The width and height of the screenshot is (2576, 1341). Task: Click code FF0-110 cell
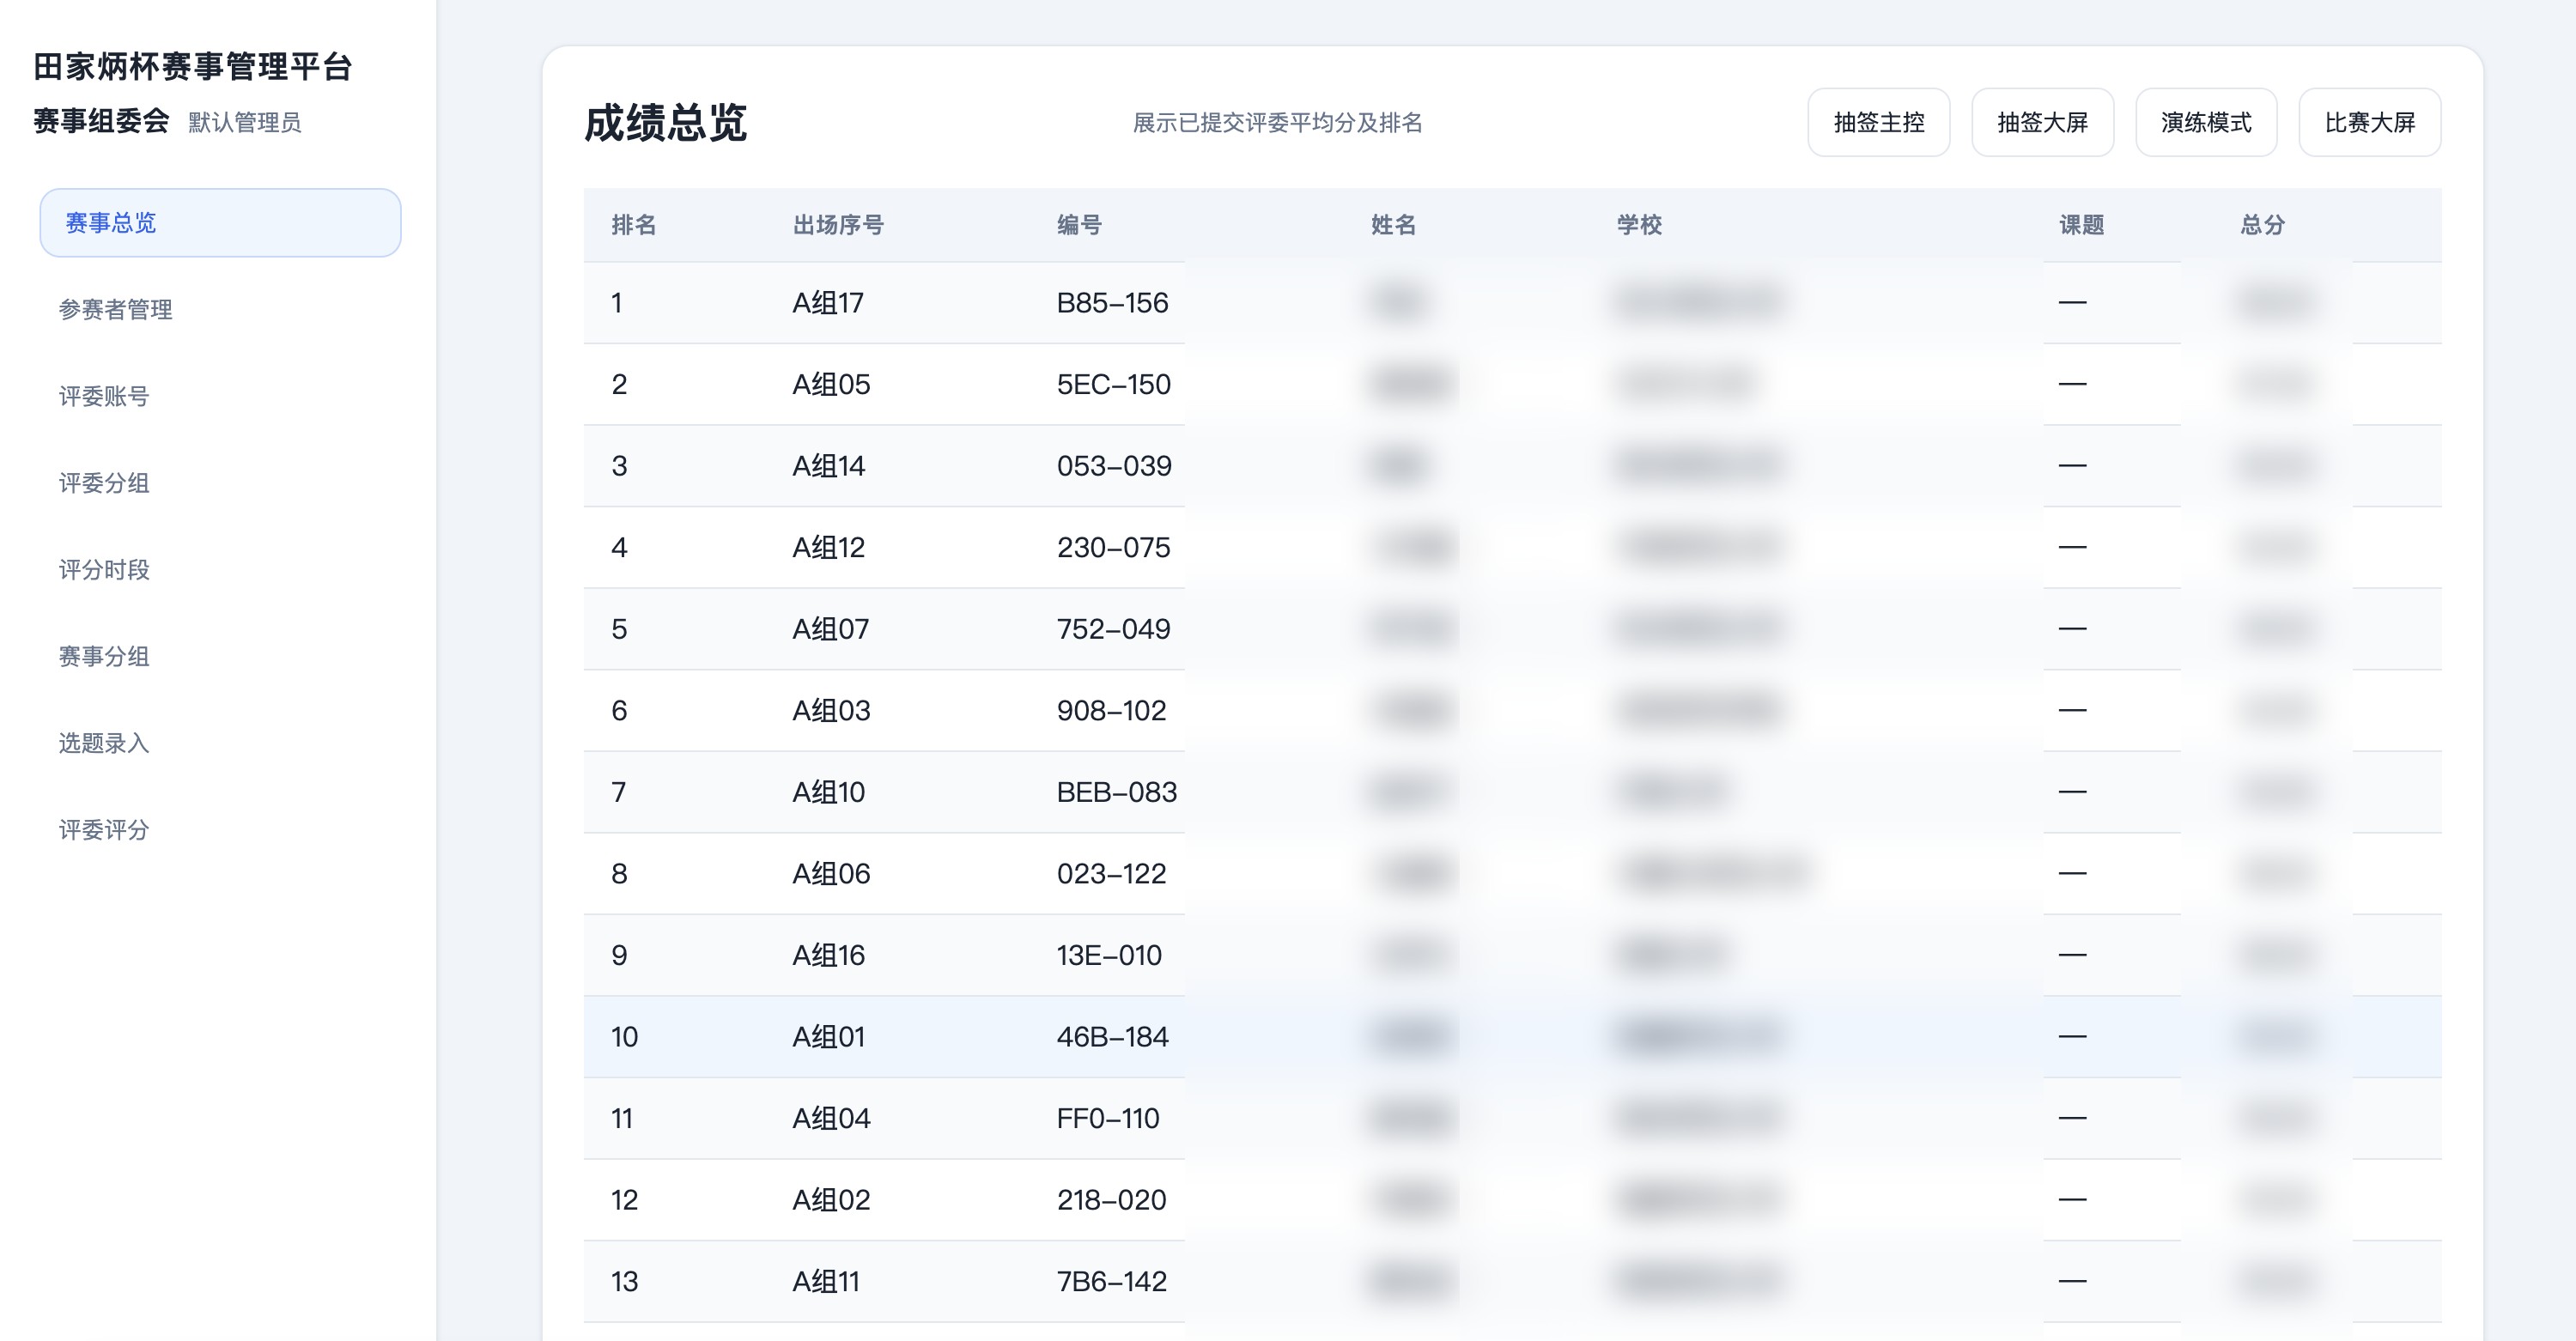pyautogui.click(x=1108, y=1118)
